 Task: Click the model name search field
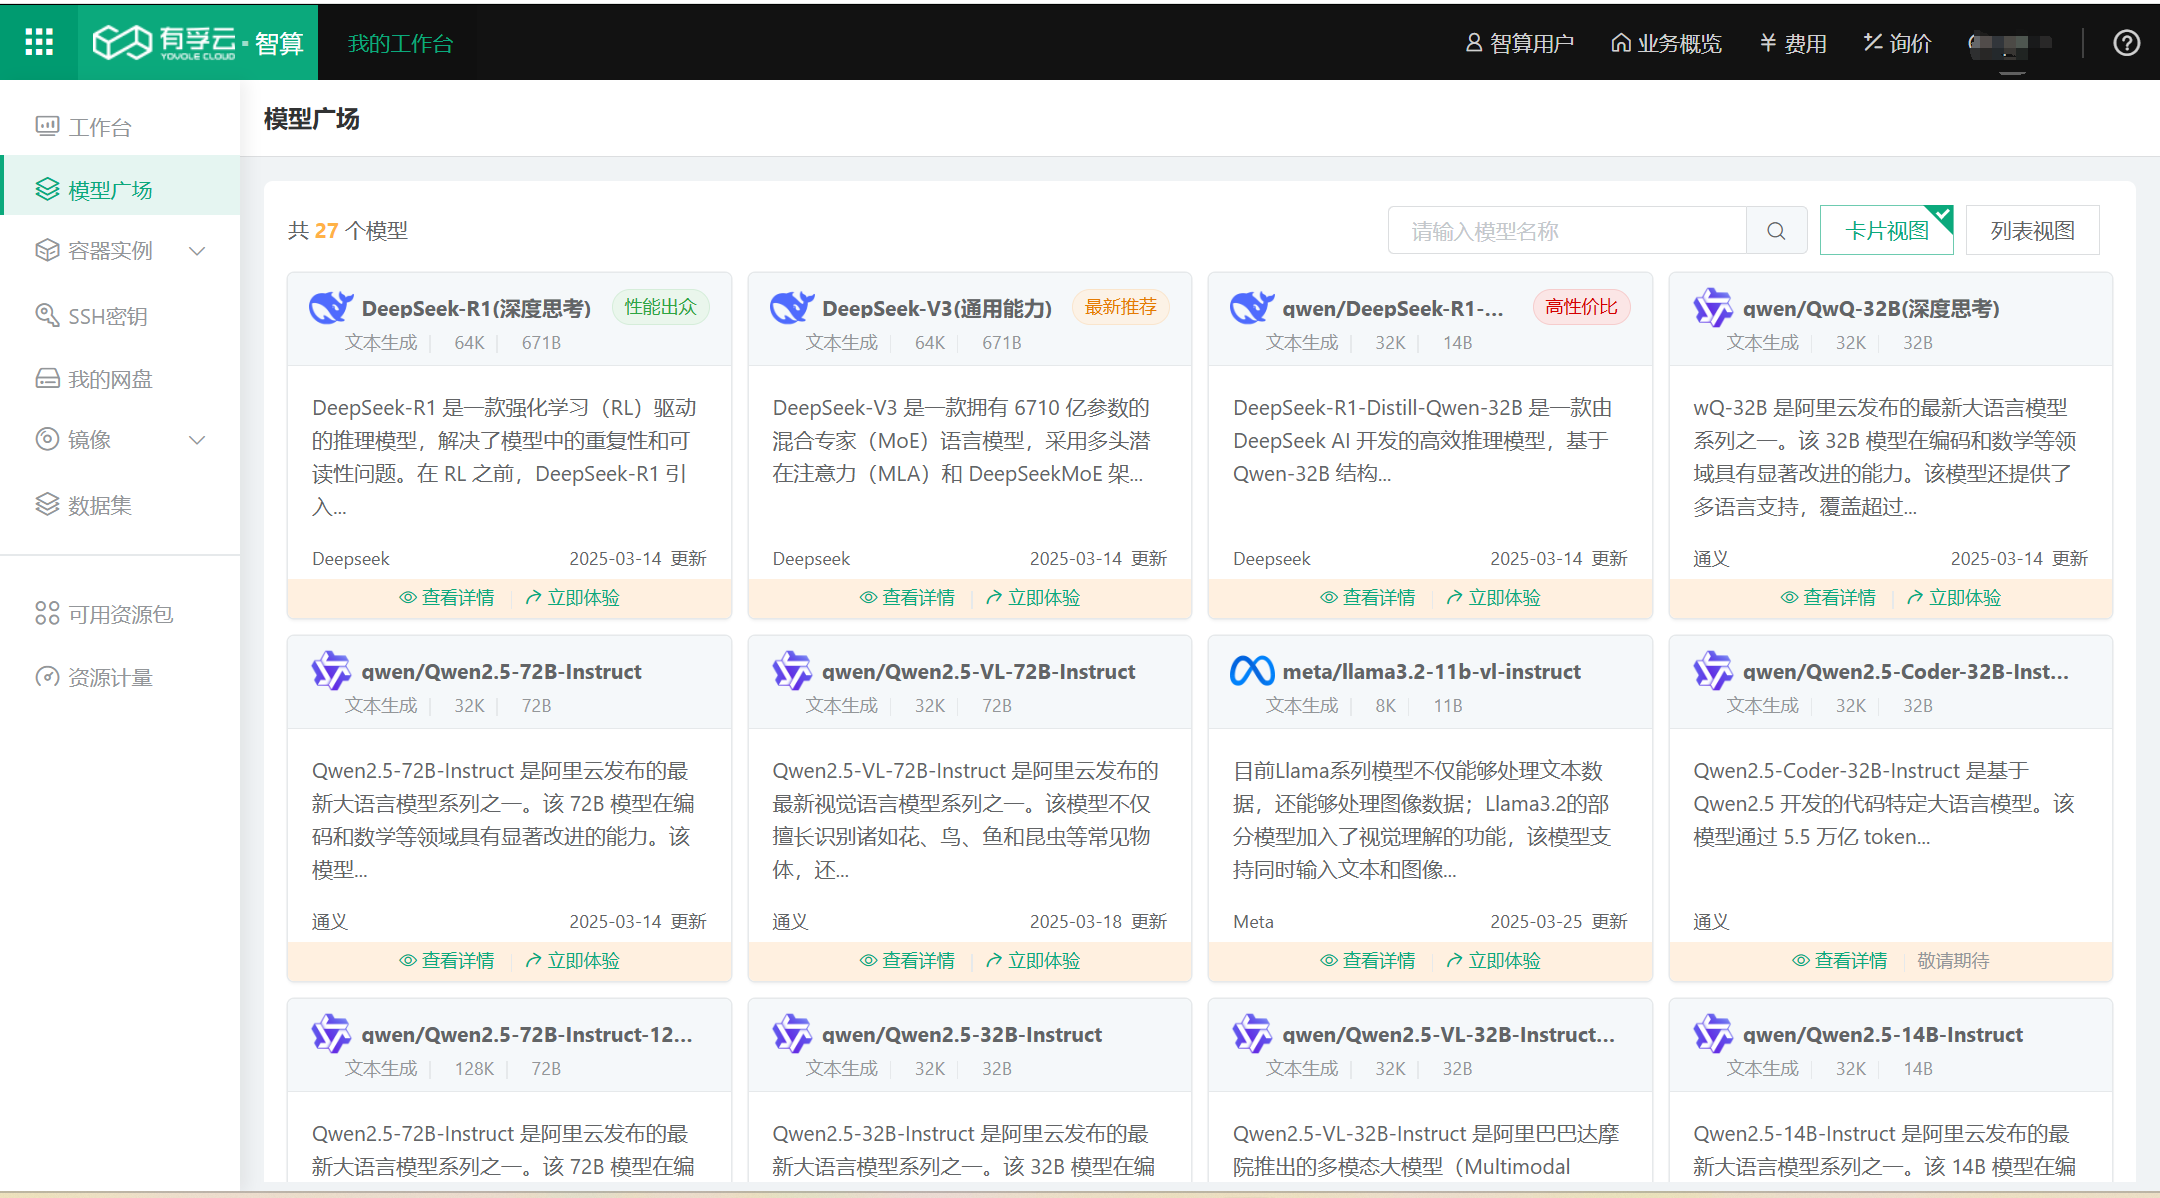point(1567,231)
